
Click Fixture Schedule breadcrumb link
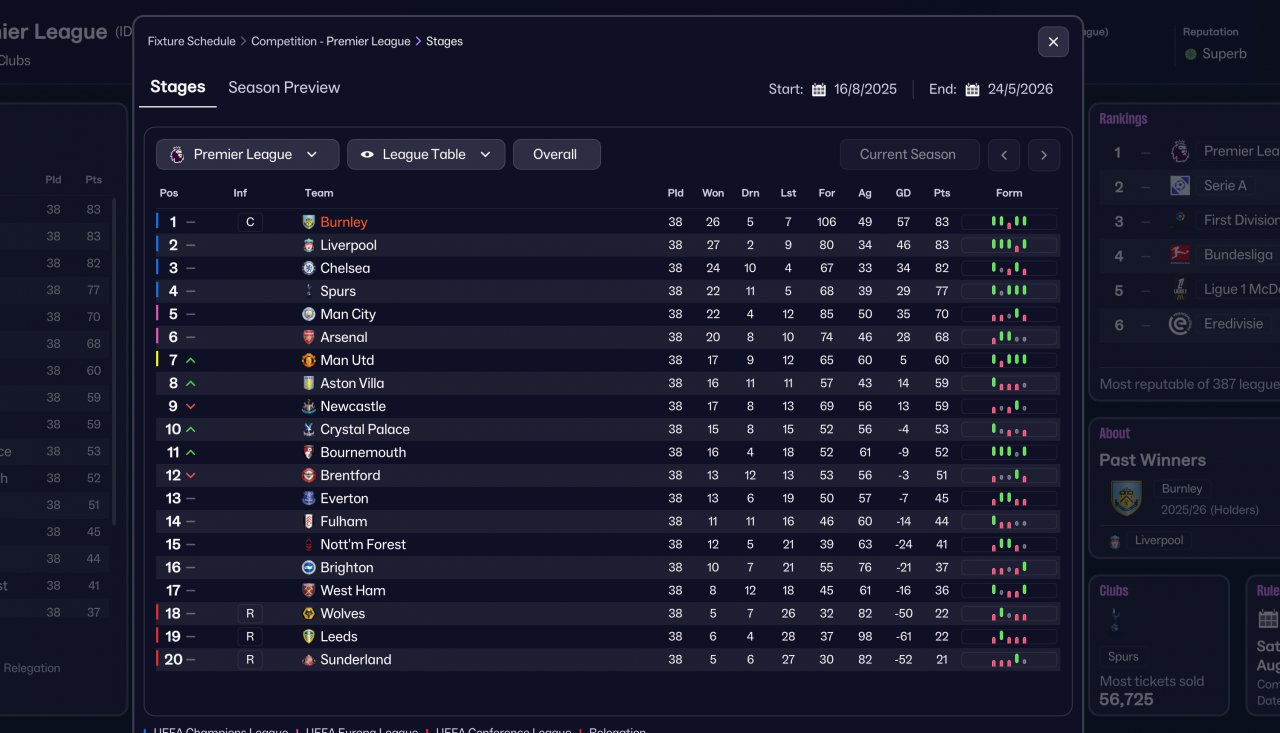tap(191, 41)
